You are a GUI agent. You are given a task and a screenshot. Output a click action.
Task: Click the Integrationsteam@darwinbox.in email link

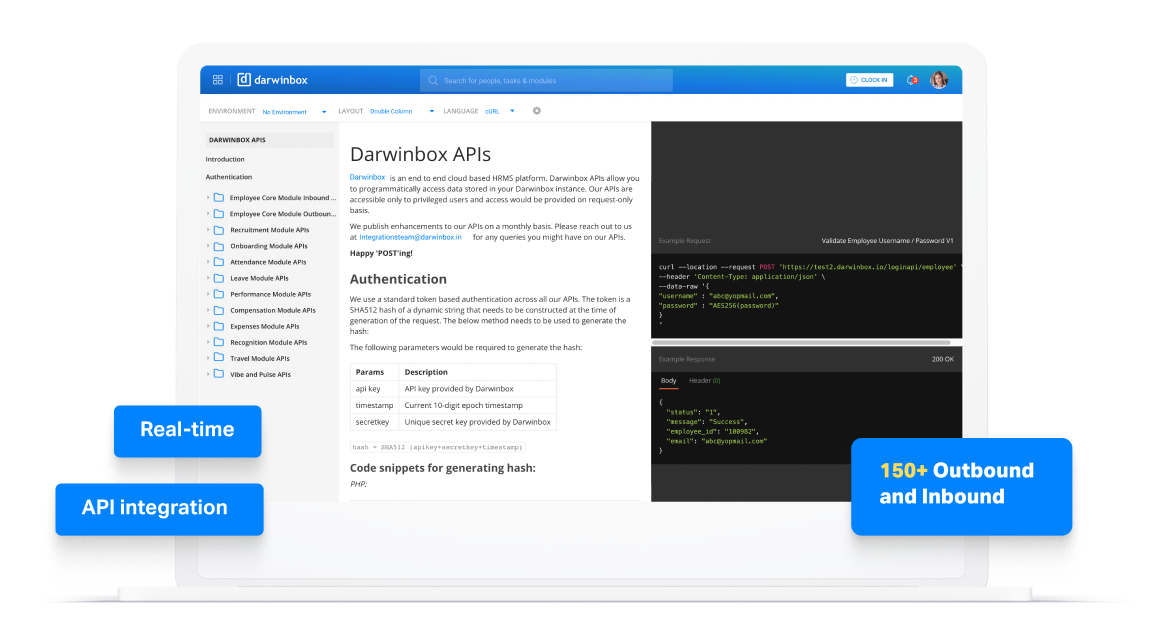tap(410, 237)
